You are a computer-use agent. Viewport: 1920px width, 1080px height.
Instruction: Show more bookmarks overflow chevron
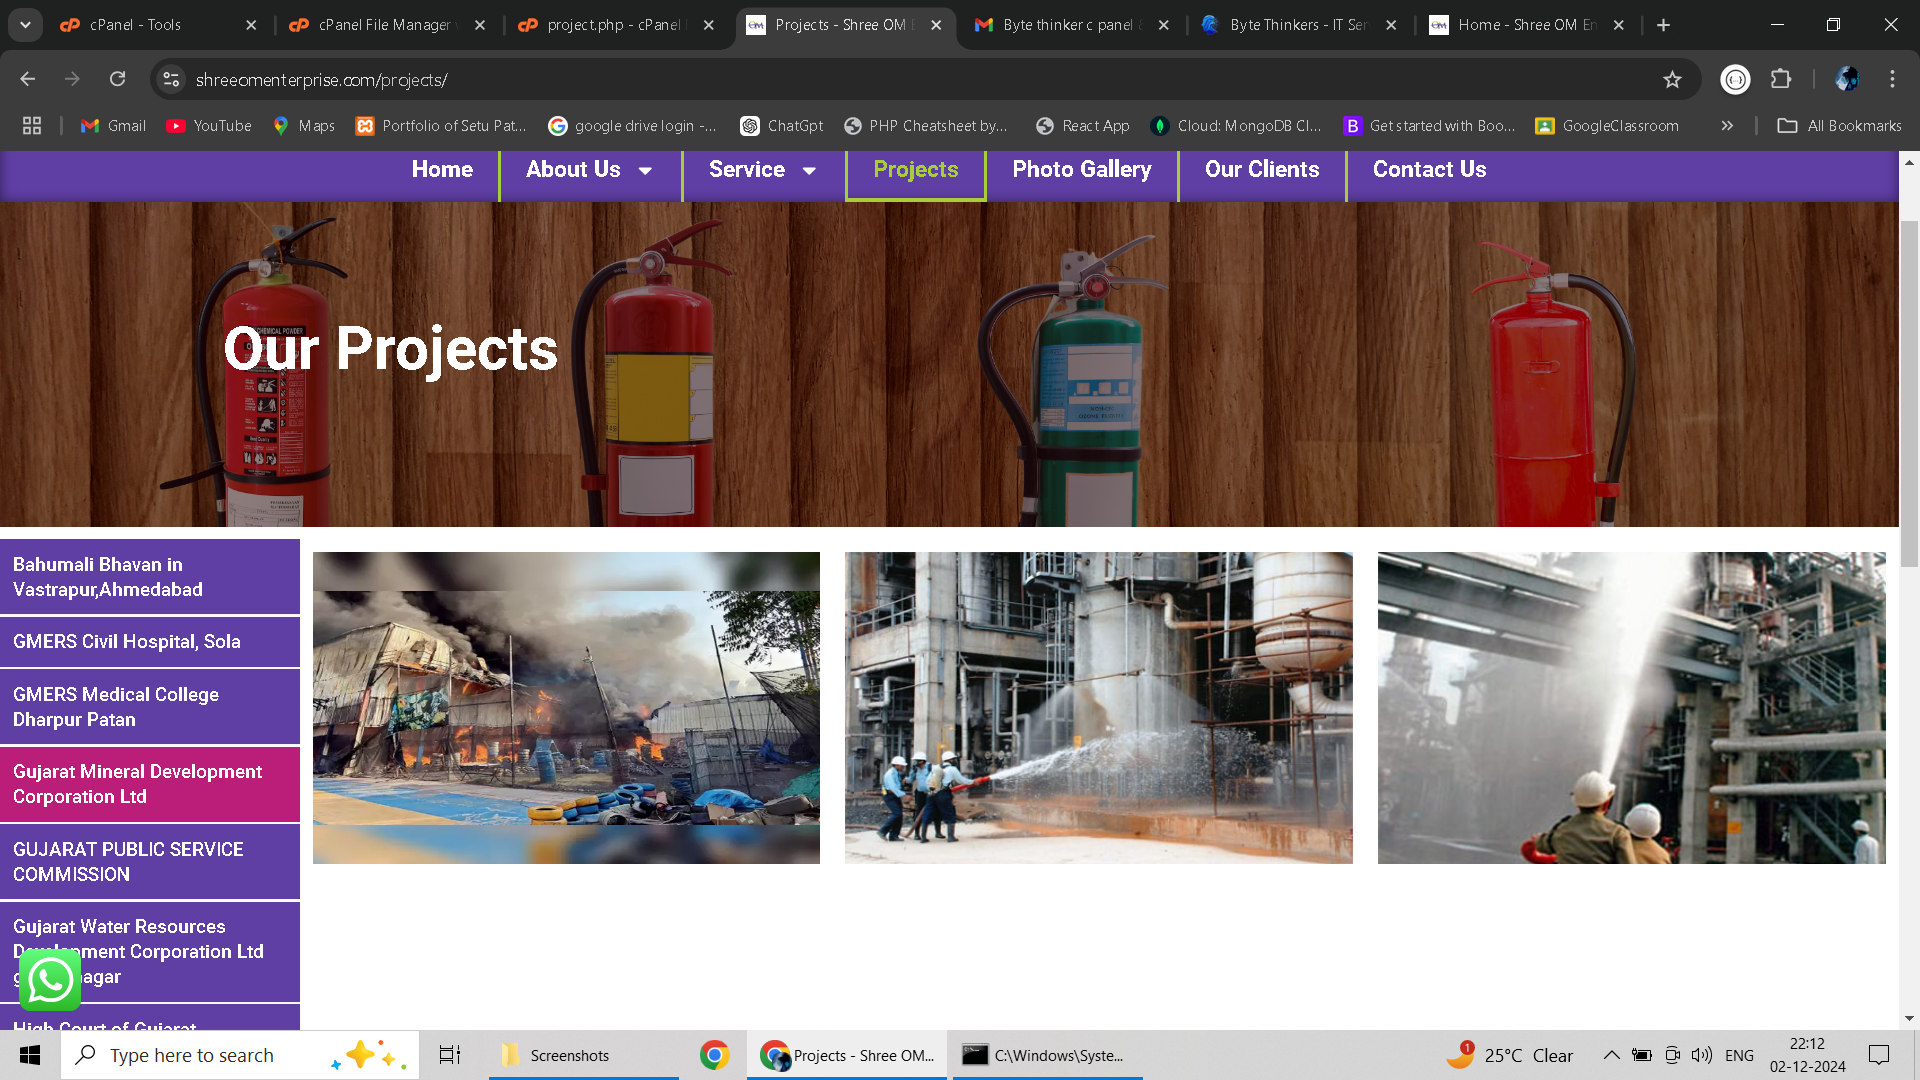tap(1727, 125)
